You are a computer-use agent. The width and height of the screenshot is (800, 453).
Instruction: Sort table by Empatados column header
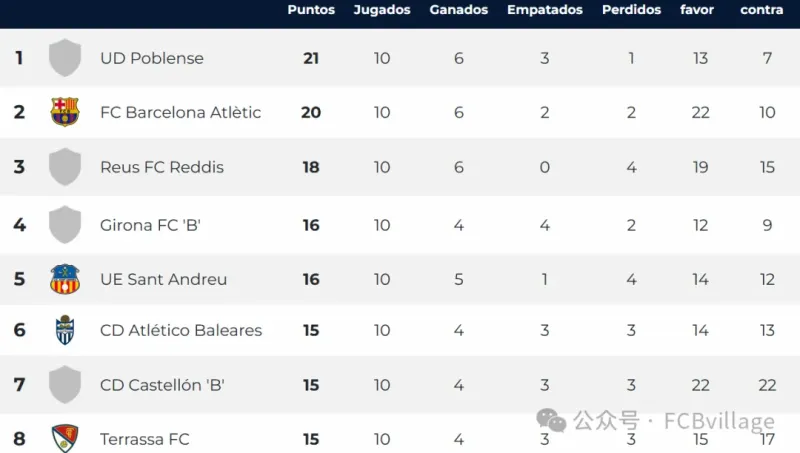point(545,10)
